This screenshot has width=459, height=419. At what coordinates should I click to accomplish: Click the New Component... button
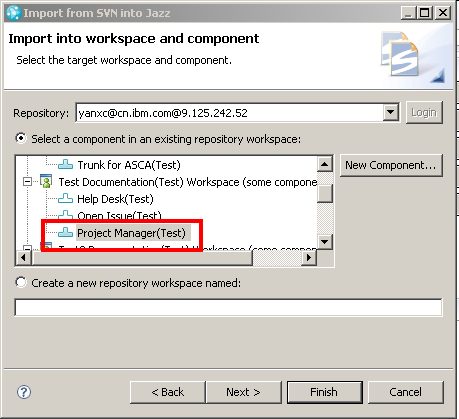(391, 165)
